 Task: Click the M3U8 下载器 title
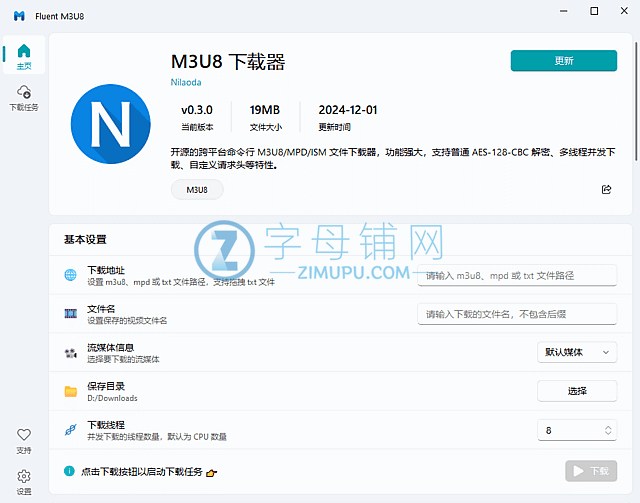pyautogui.click(x=228, y=62)
